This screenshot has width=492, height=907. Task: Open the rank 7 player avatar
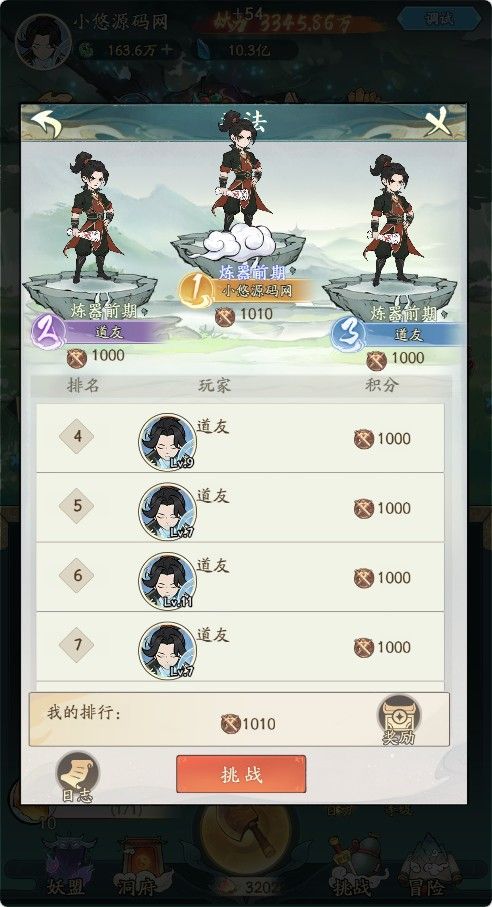(x=167, y=651)
